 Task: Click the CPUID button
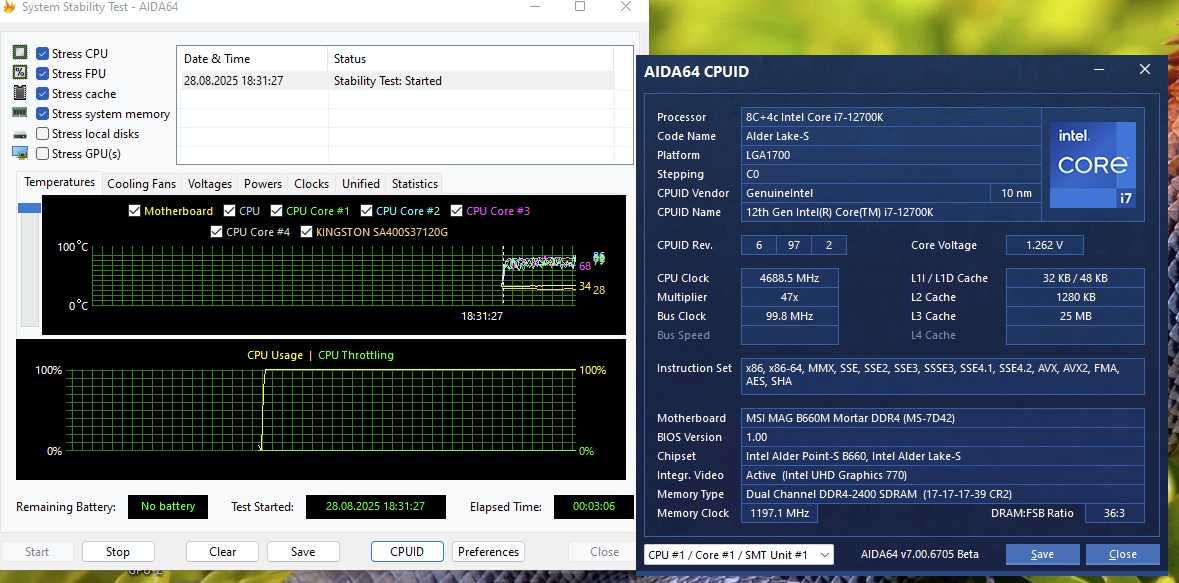coord(407,551)
